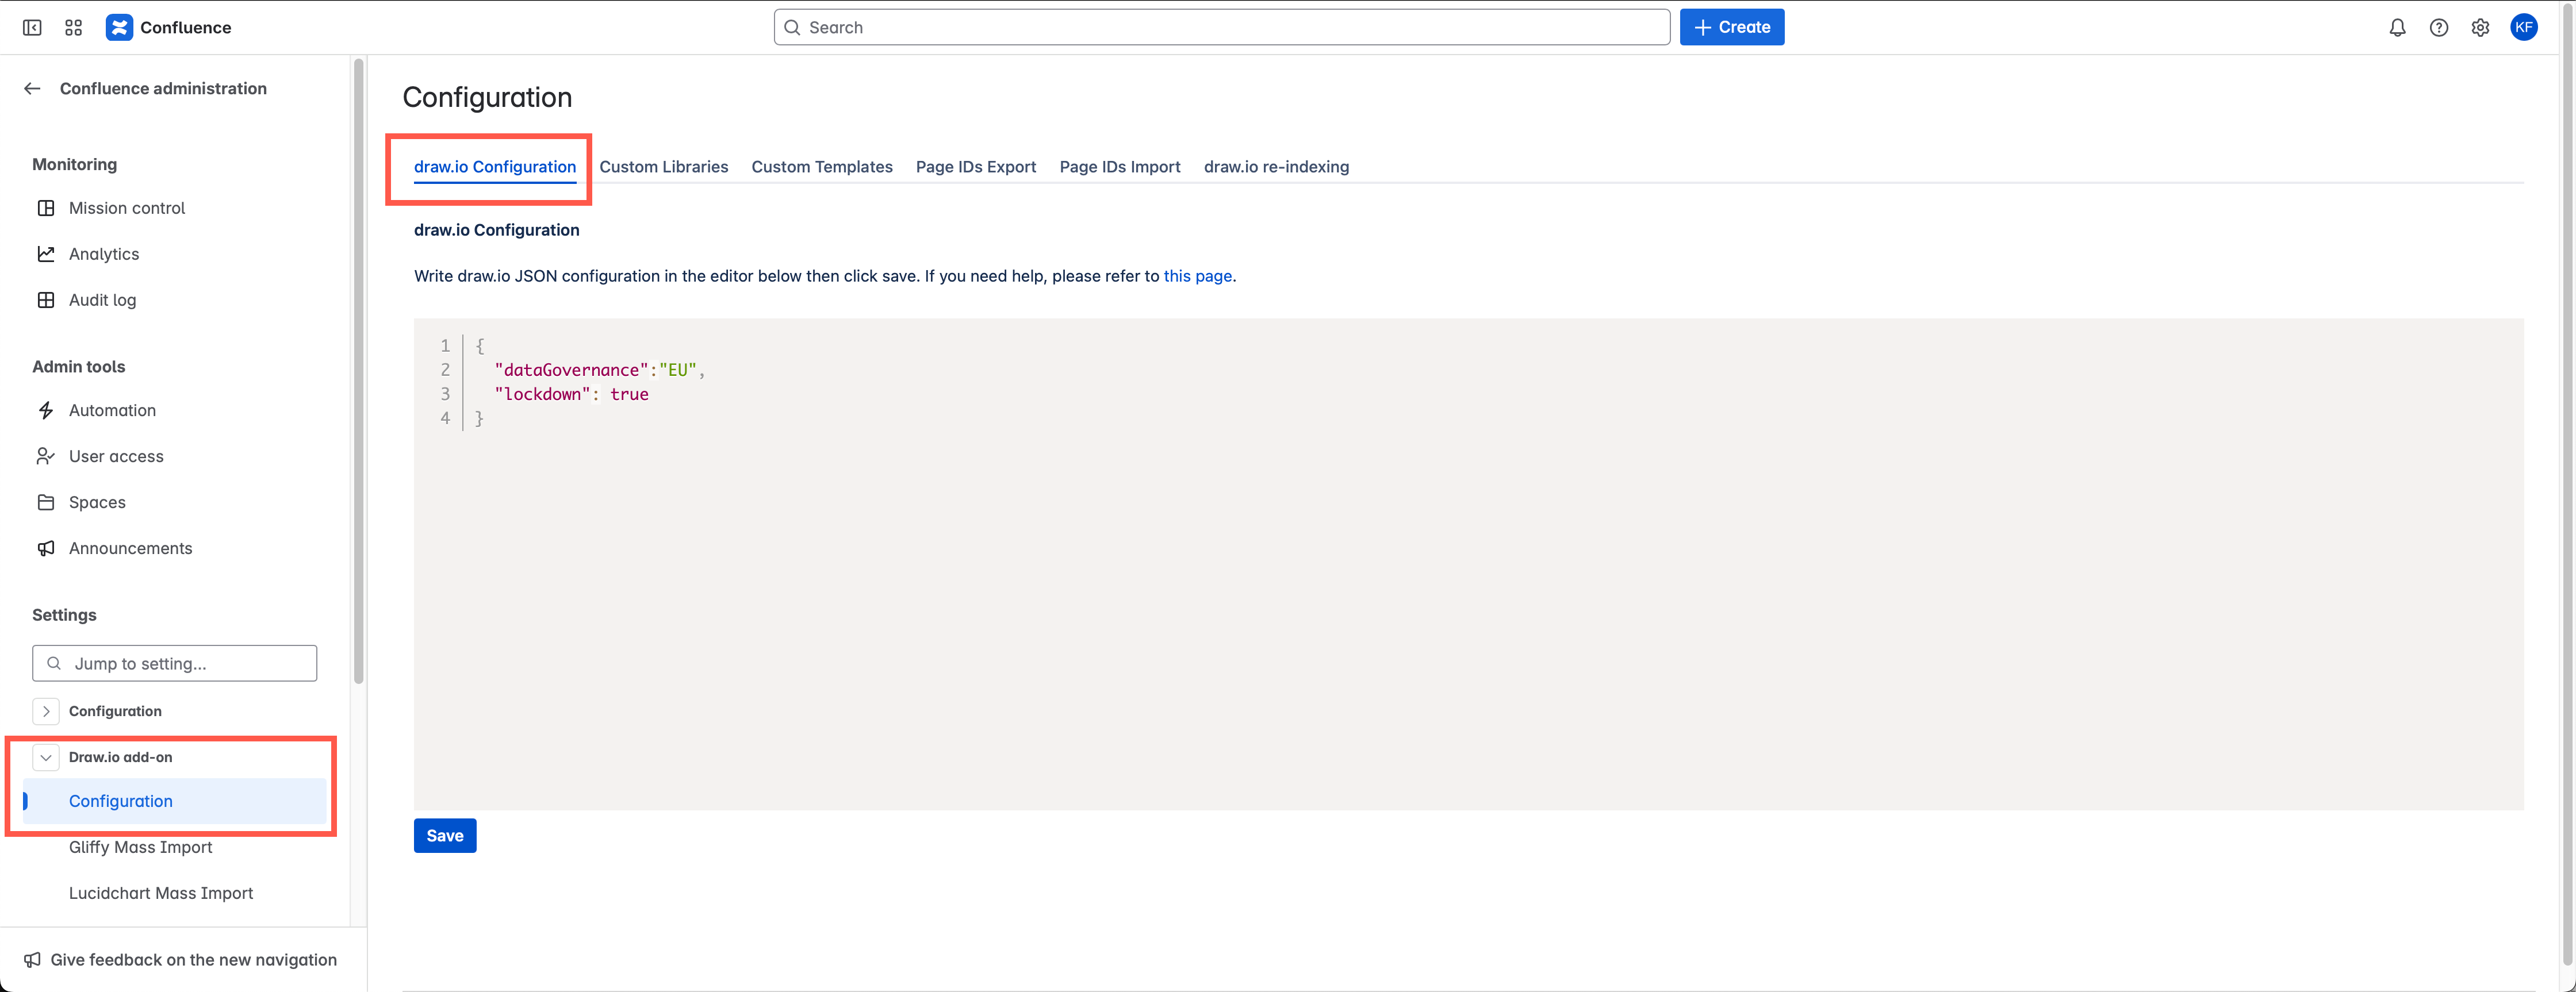The height and width of the screenshot is (992, 2576).
Task: Switch to the Custom Libraries tab
Action: [663, 167]
